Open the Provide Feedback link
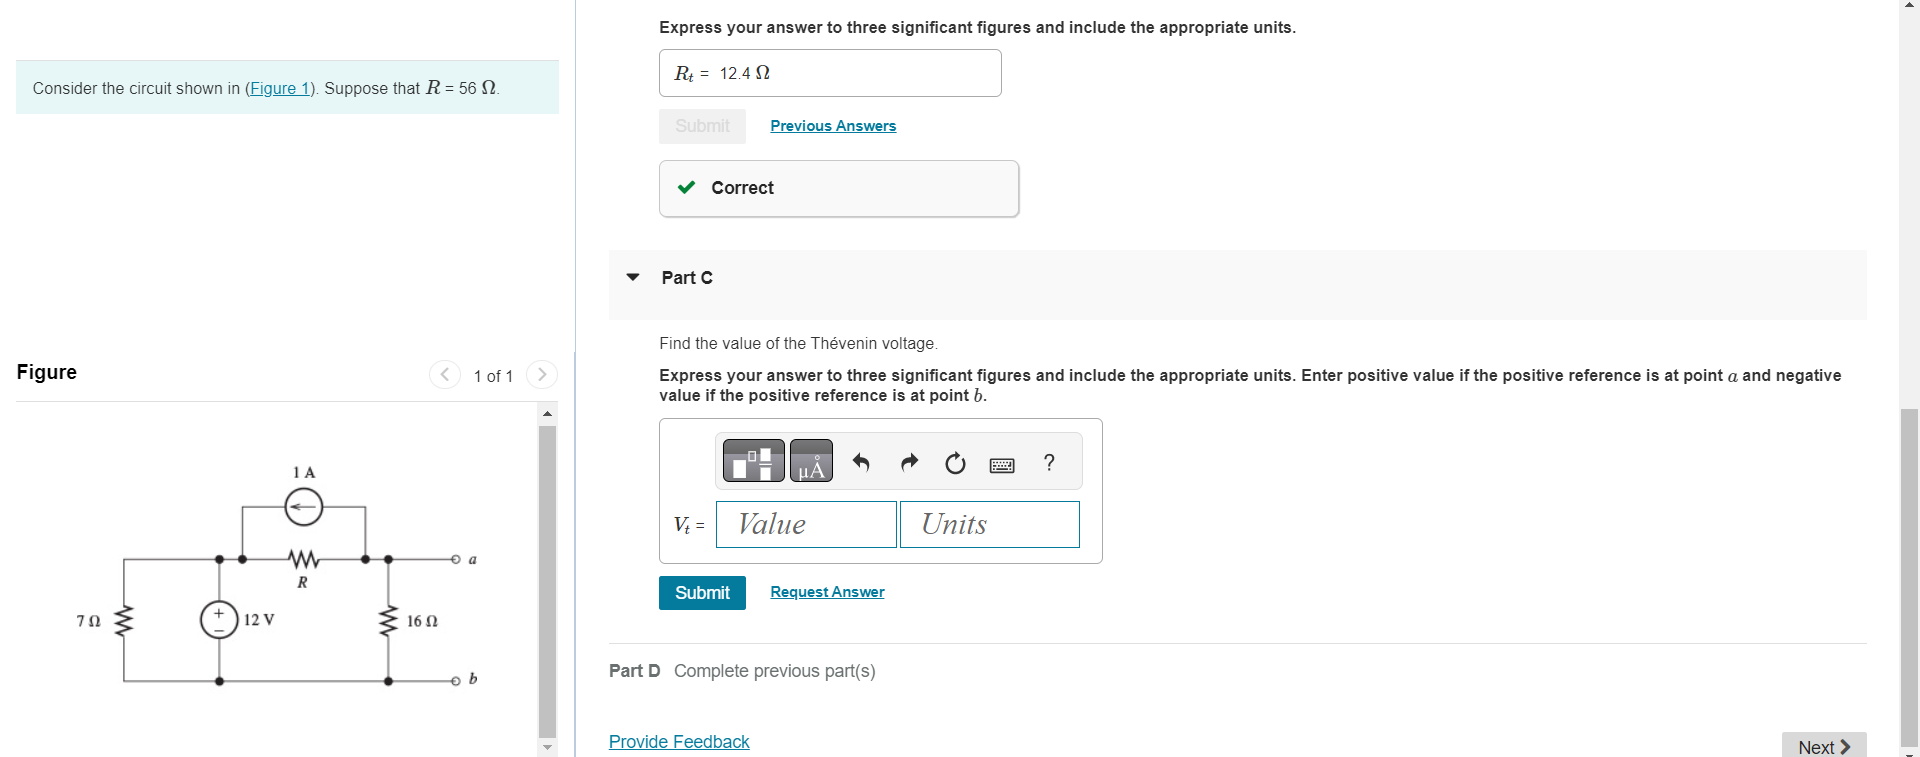Viewport: 1920px width, 757px height. point(678,742)
